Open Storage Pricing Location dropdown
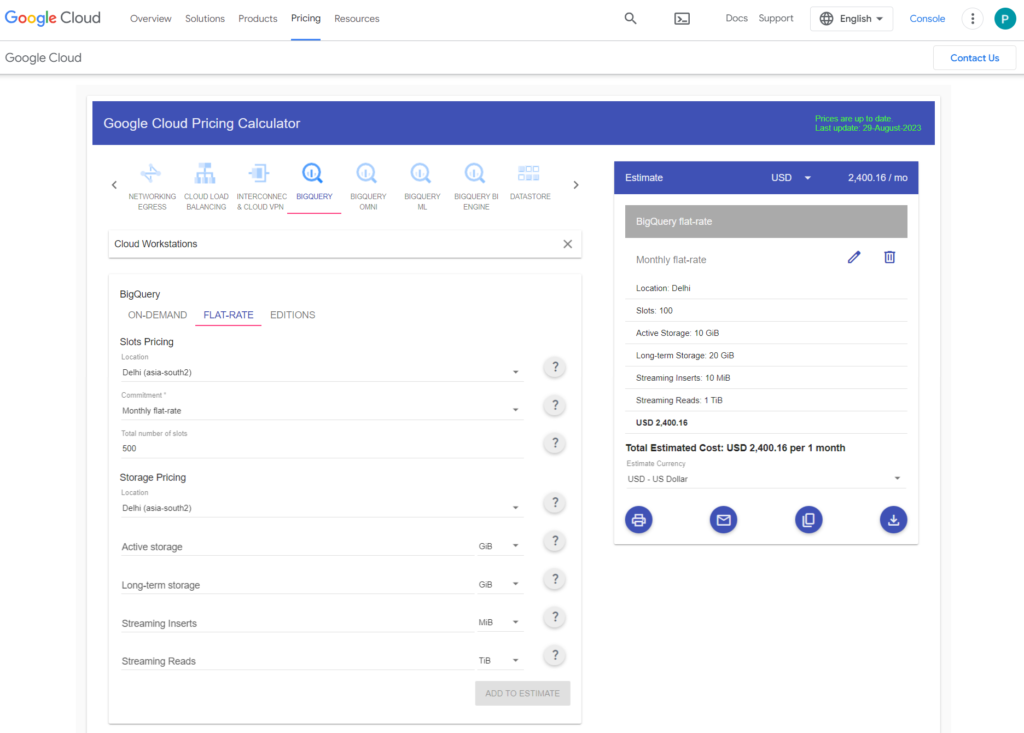The height and width of the screenshot is (733, 1024). pyautogui.click(x=322, y=508)
